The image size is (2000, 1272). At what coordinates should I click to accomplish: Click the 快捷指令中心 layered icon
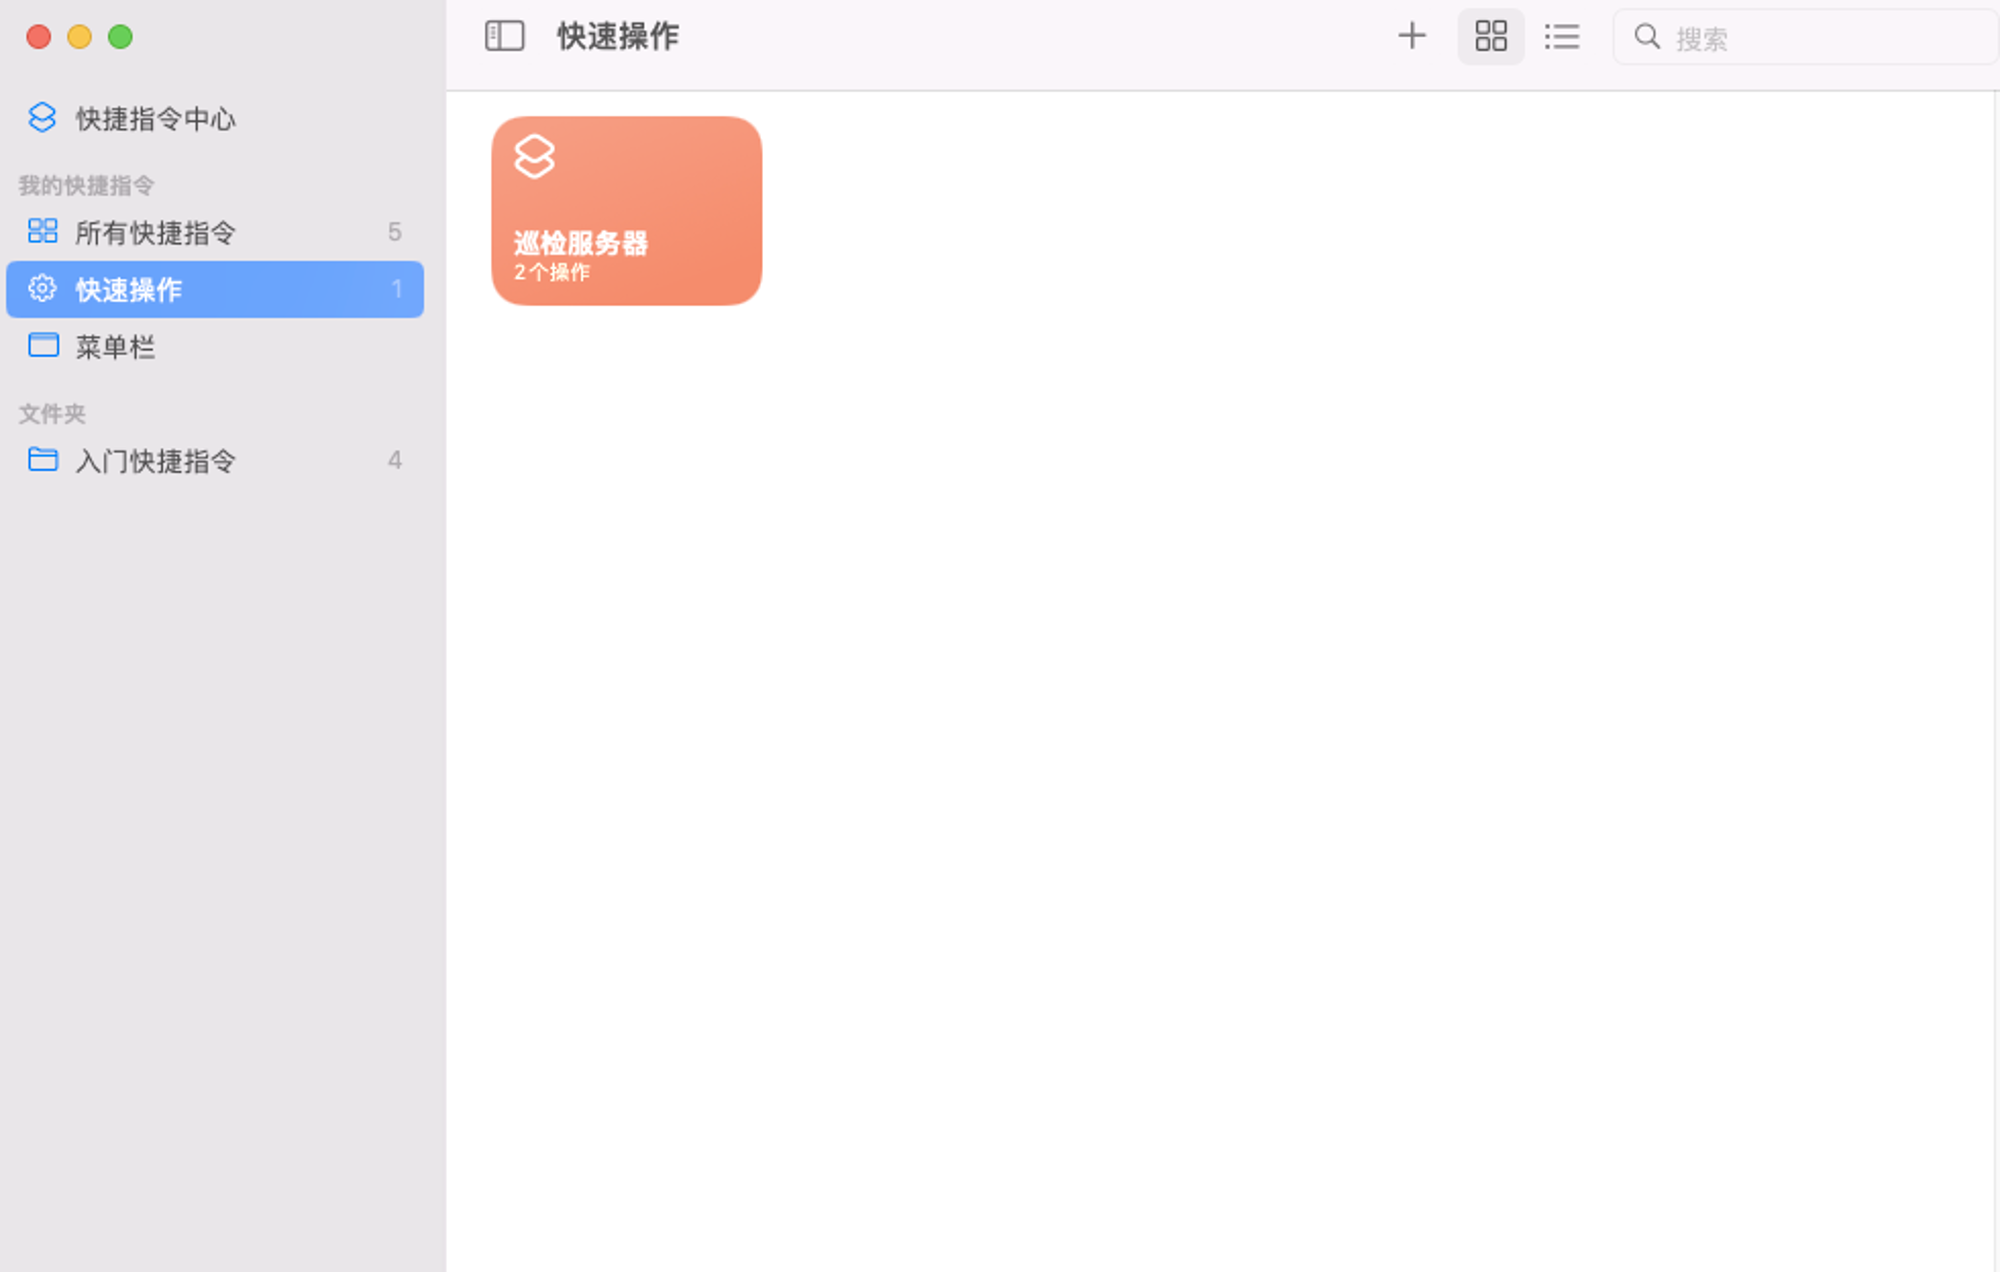point(42,117)
